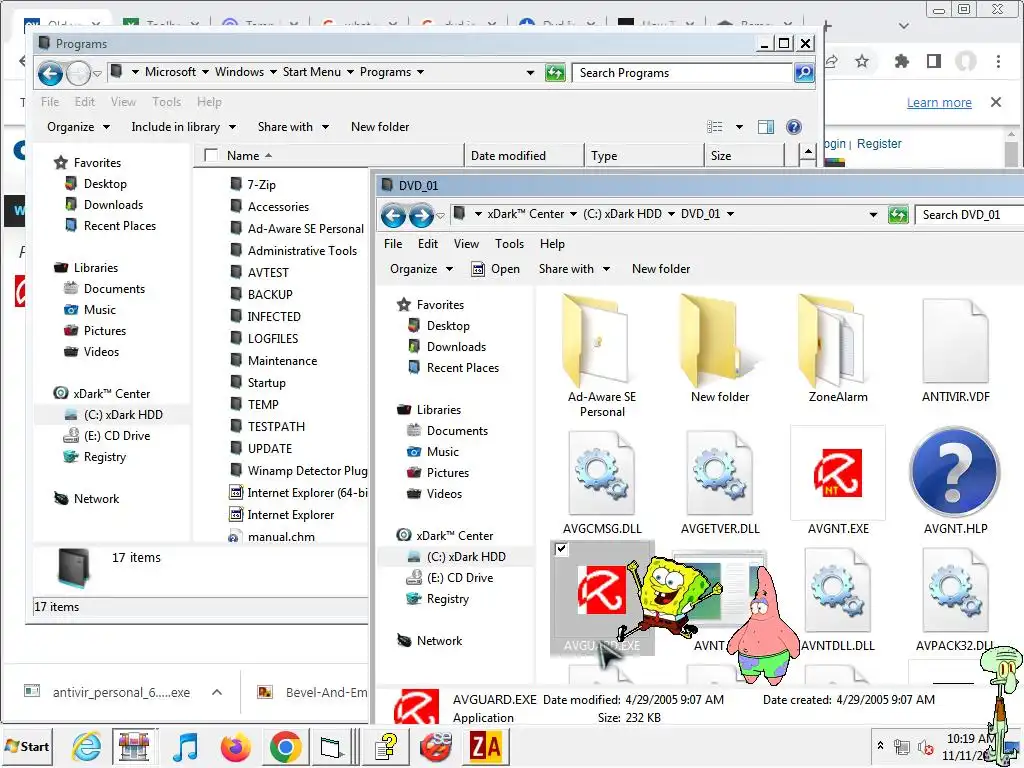The width and height of the screenshot is (1024, 768).
Task: Open Include in library dropdown
Action: 184,127
